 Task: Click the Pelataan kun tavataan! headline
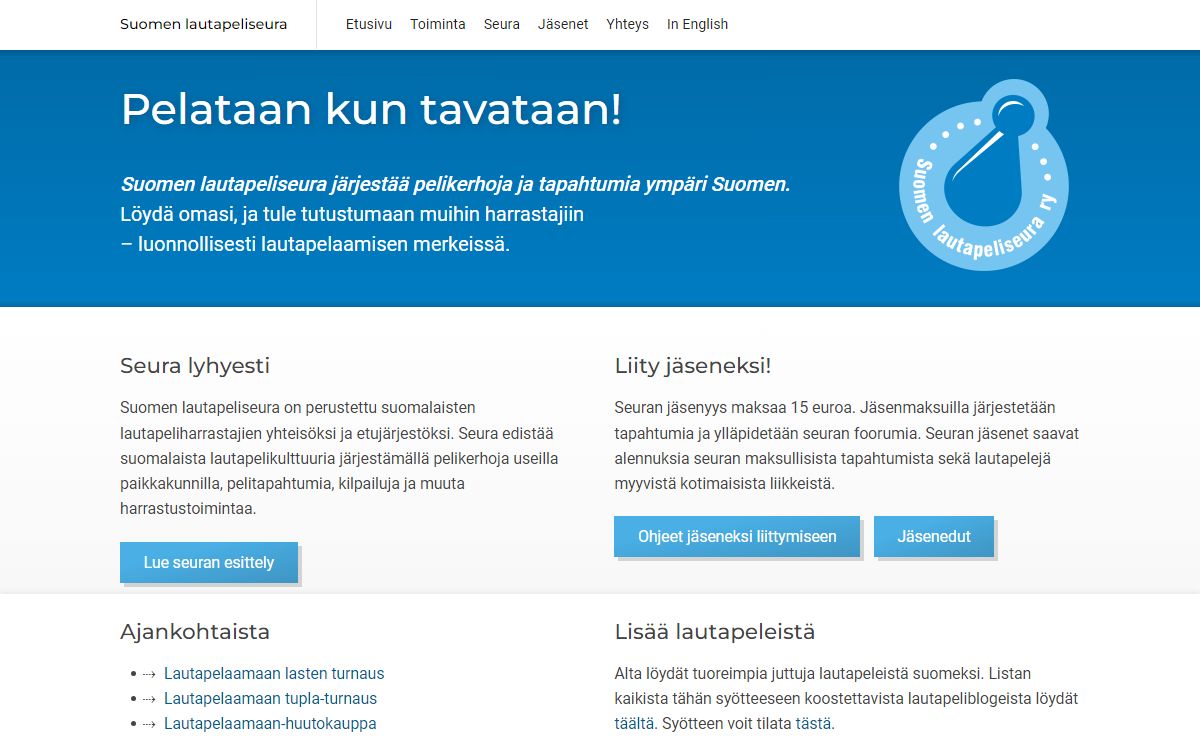(x=371, y=109)
